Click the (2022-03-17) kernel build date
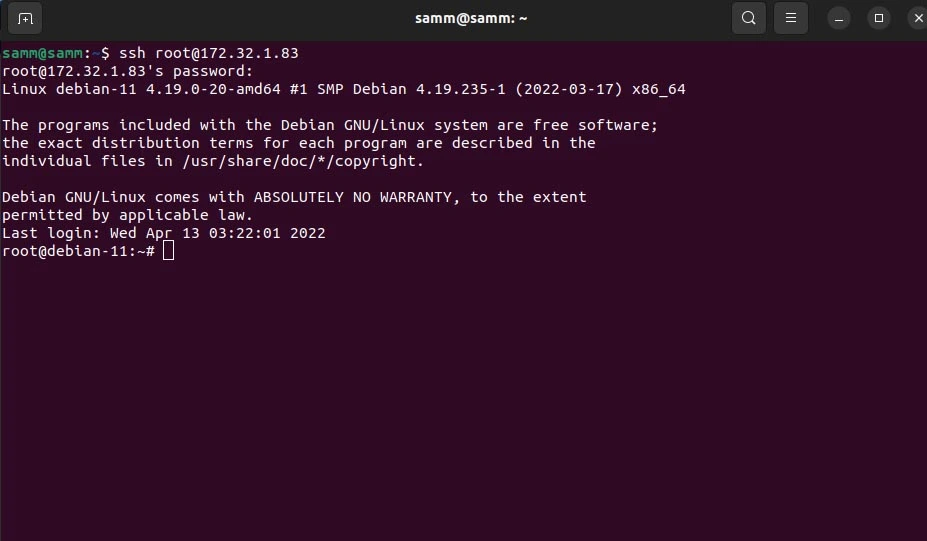The width and height of the screenshot is (927, 541). (x=569, y=89)
